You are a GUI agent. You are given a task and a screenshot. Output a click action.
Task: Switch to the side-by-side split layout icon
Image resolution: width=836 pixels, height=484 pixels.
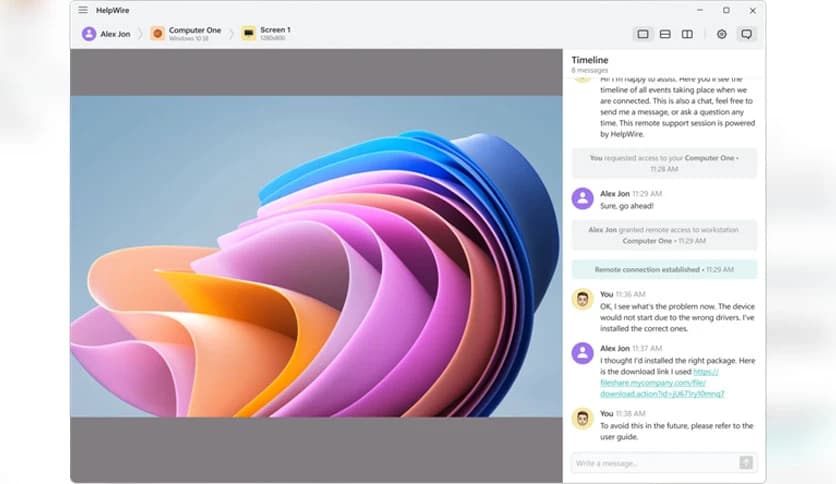687,34
